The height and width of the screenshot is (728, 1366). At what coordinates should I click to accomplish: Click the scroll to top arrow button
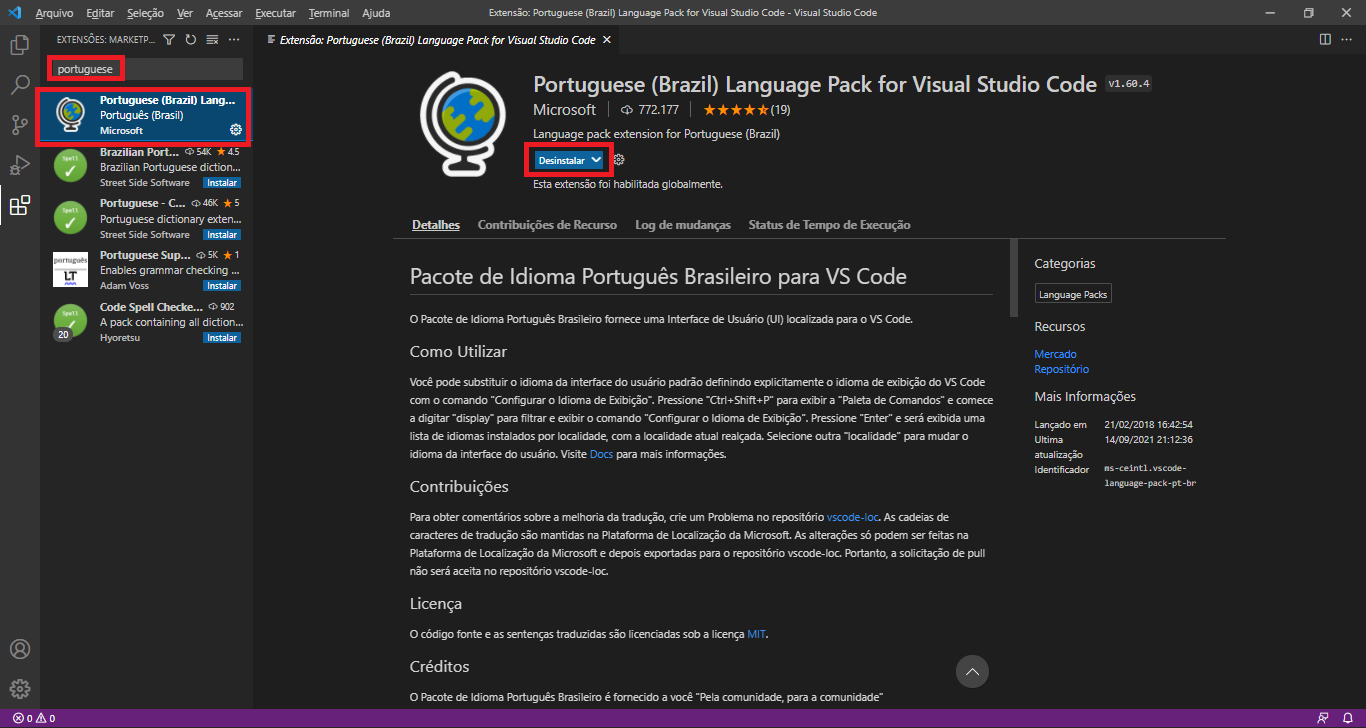point(972,671)
